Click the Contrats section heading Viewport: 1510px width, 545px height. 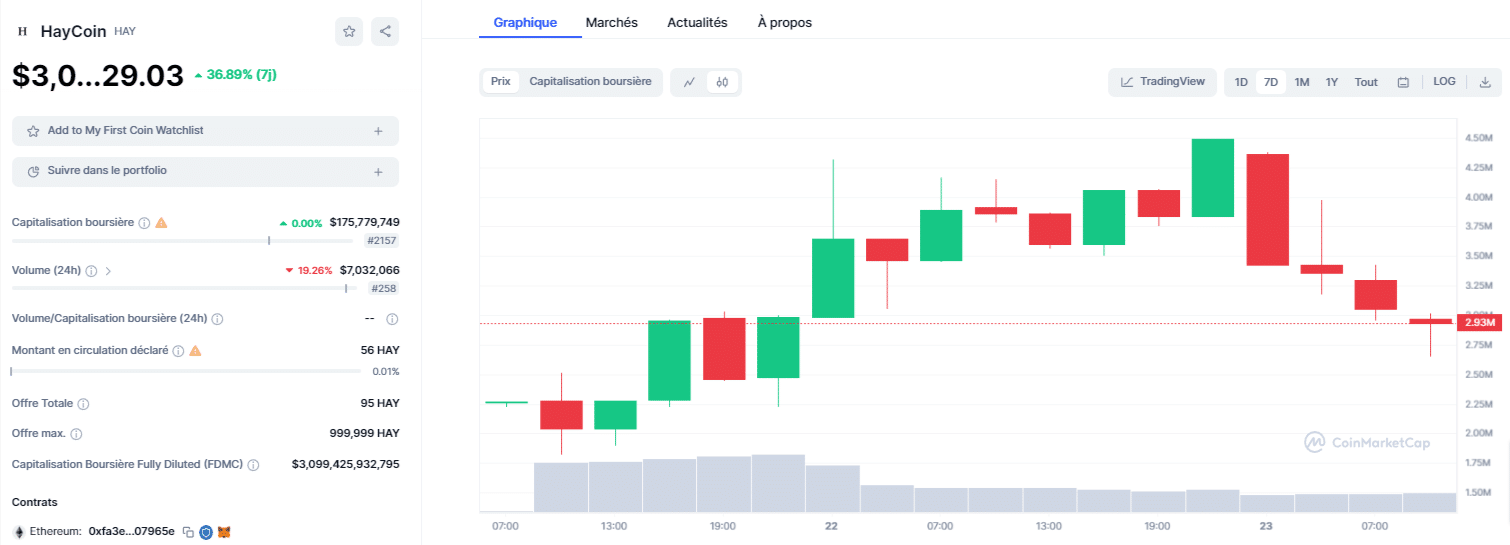coord(35,502)
